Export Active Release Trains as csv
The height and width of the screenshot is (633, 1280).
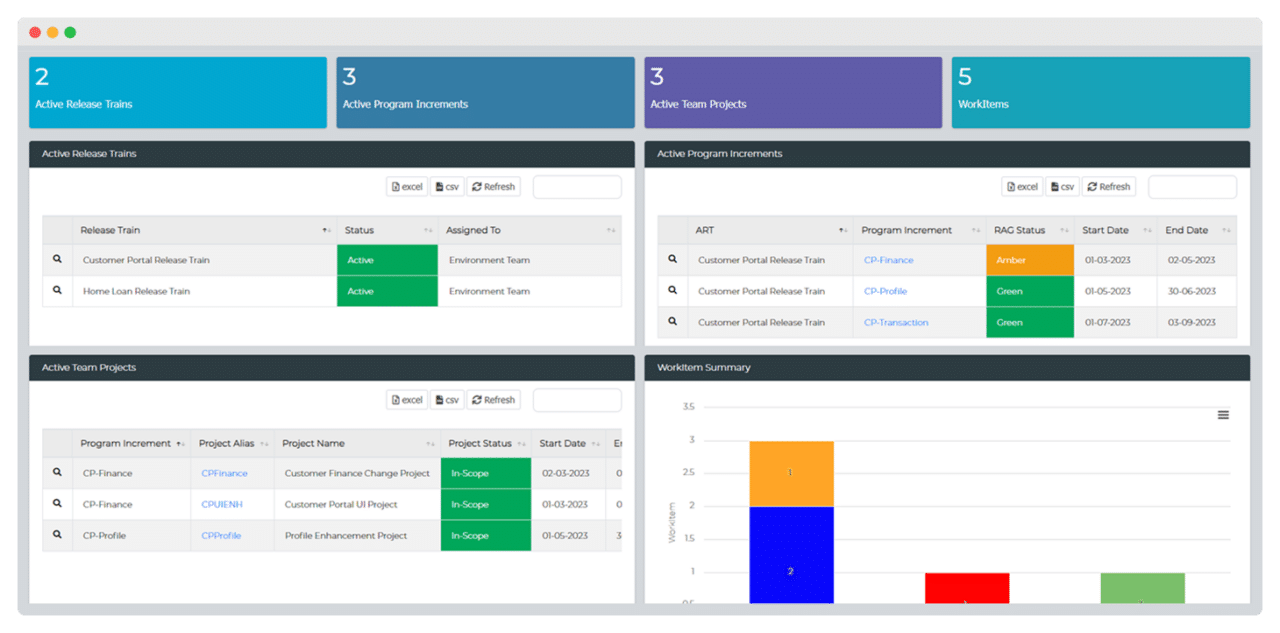[x=447, y=186]
